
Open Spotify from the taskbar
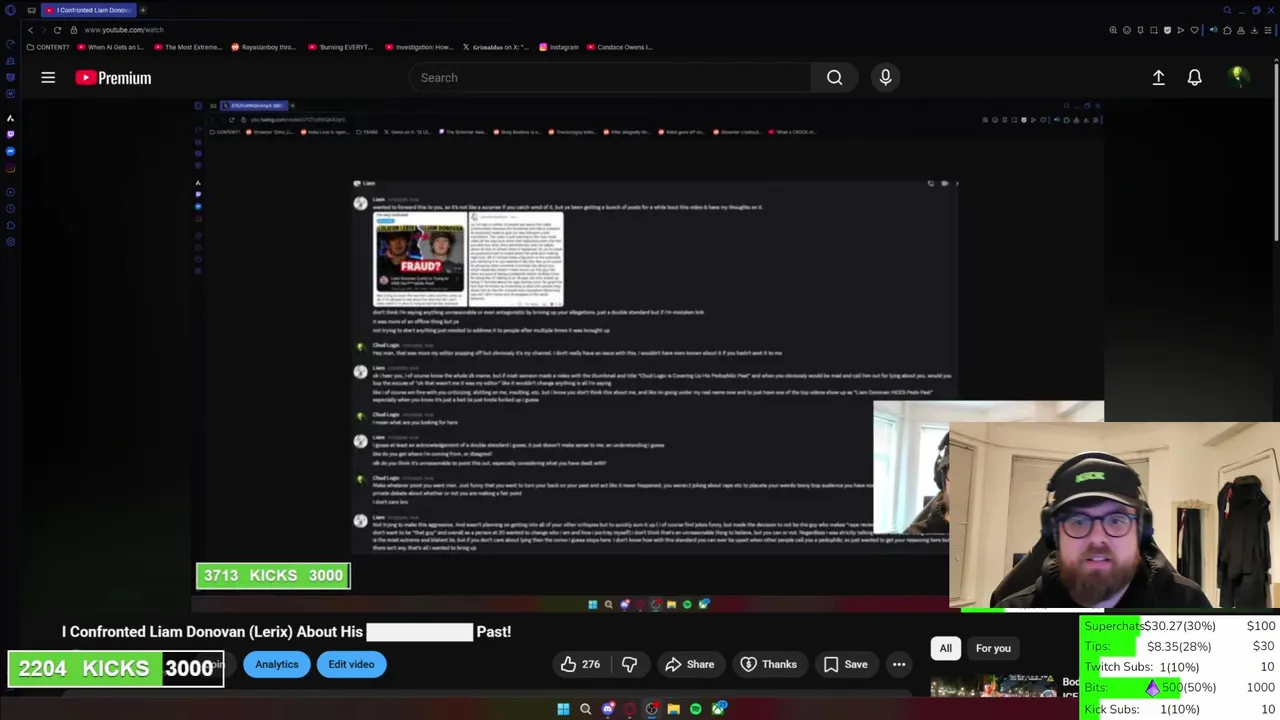(696, 709)
